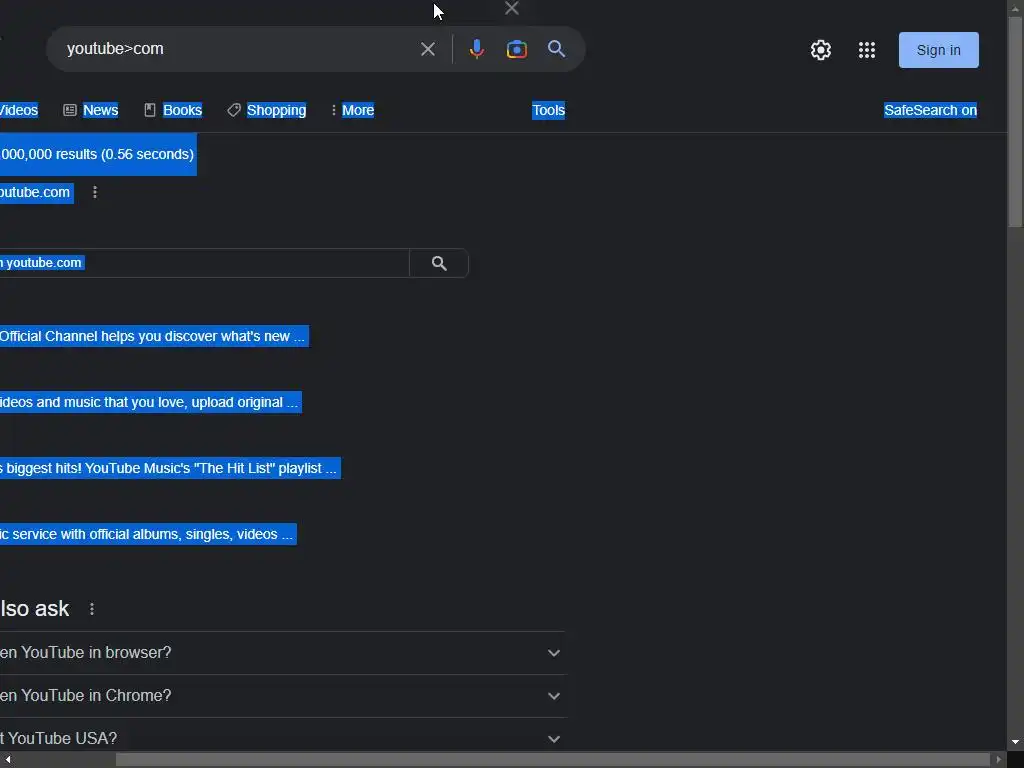The width and height of the screenshot is (1024, 768).
Task: Close the overlay with the top X
Action: click(x=512, y=8)
